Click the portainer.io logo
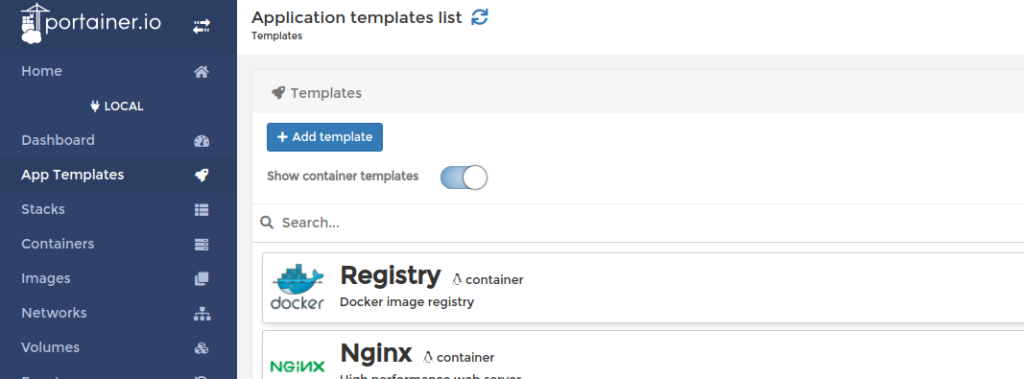 click(91, 24)
